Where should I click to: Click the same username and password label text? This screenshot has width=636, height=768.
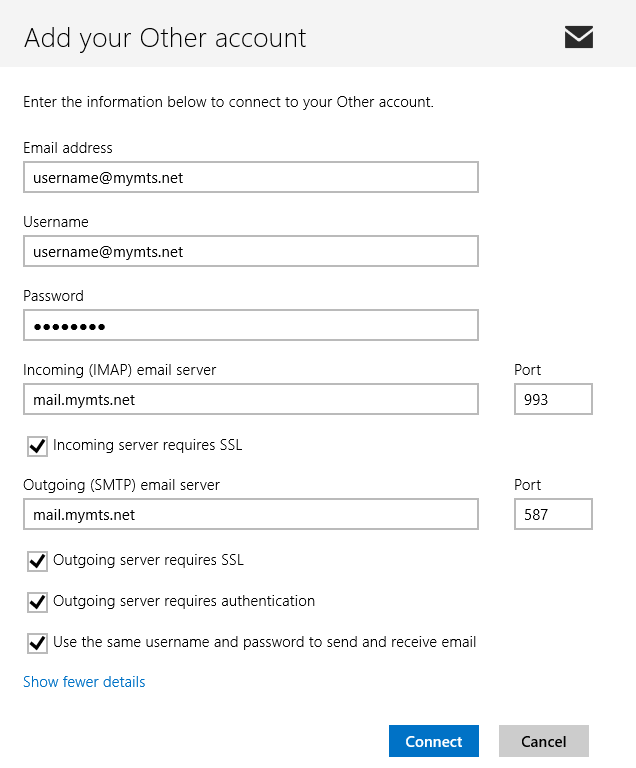click(265, 642)
